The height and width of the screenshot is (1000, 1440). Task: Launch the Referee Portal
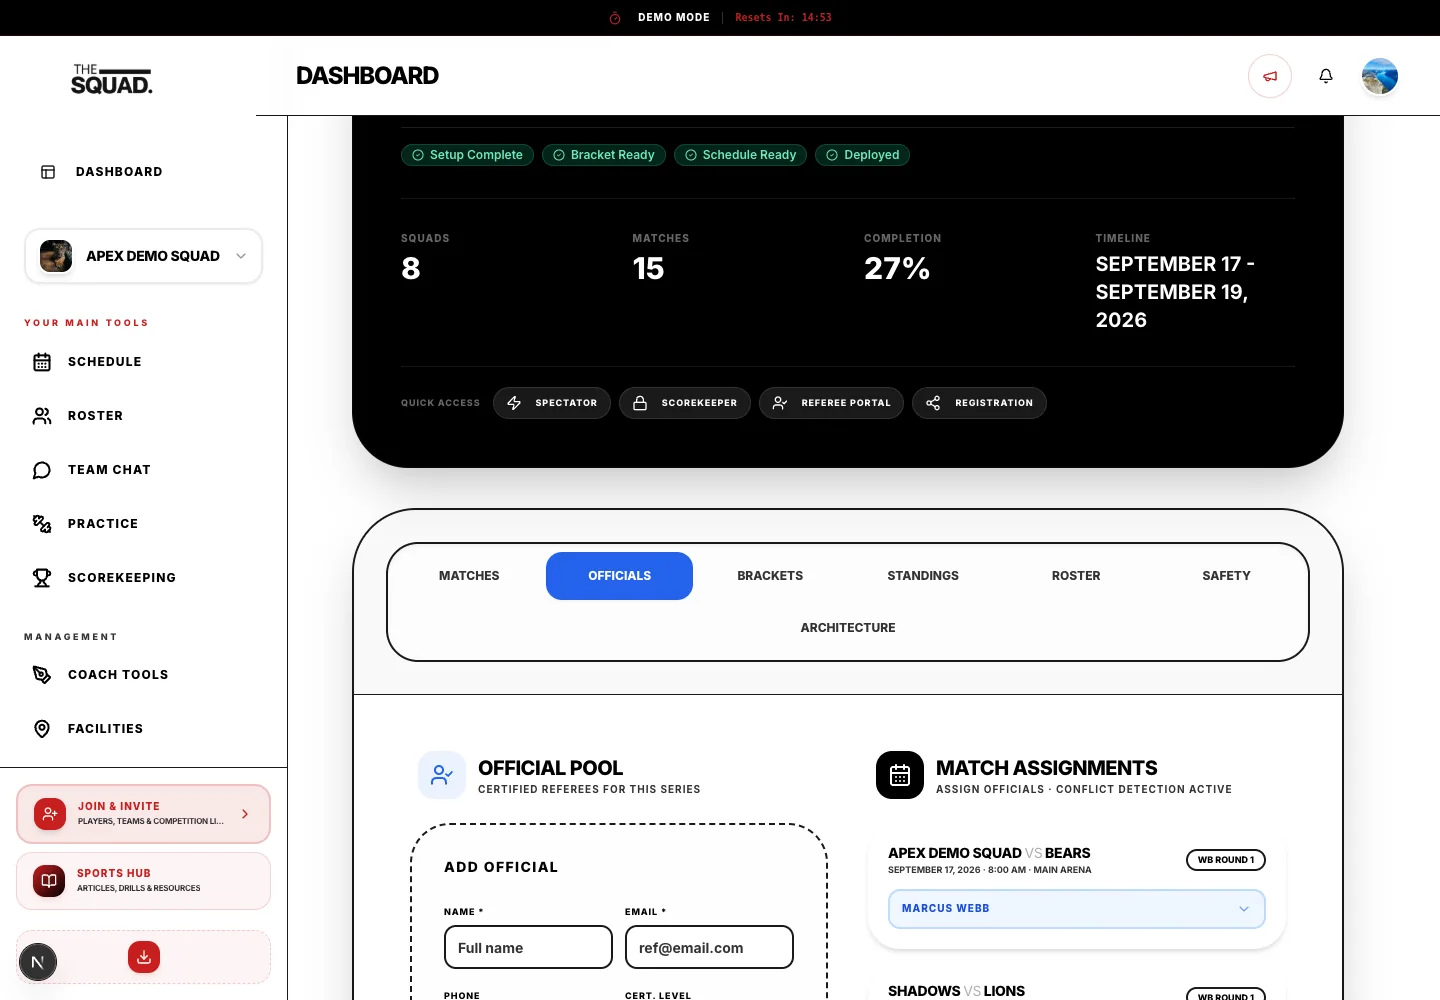coord(832,403)
